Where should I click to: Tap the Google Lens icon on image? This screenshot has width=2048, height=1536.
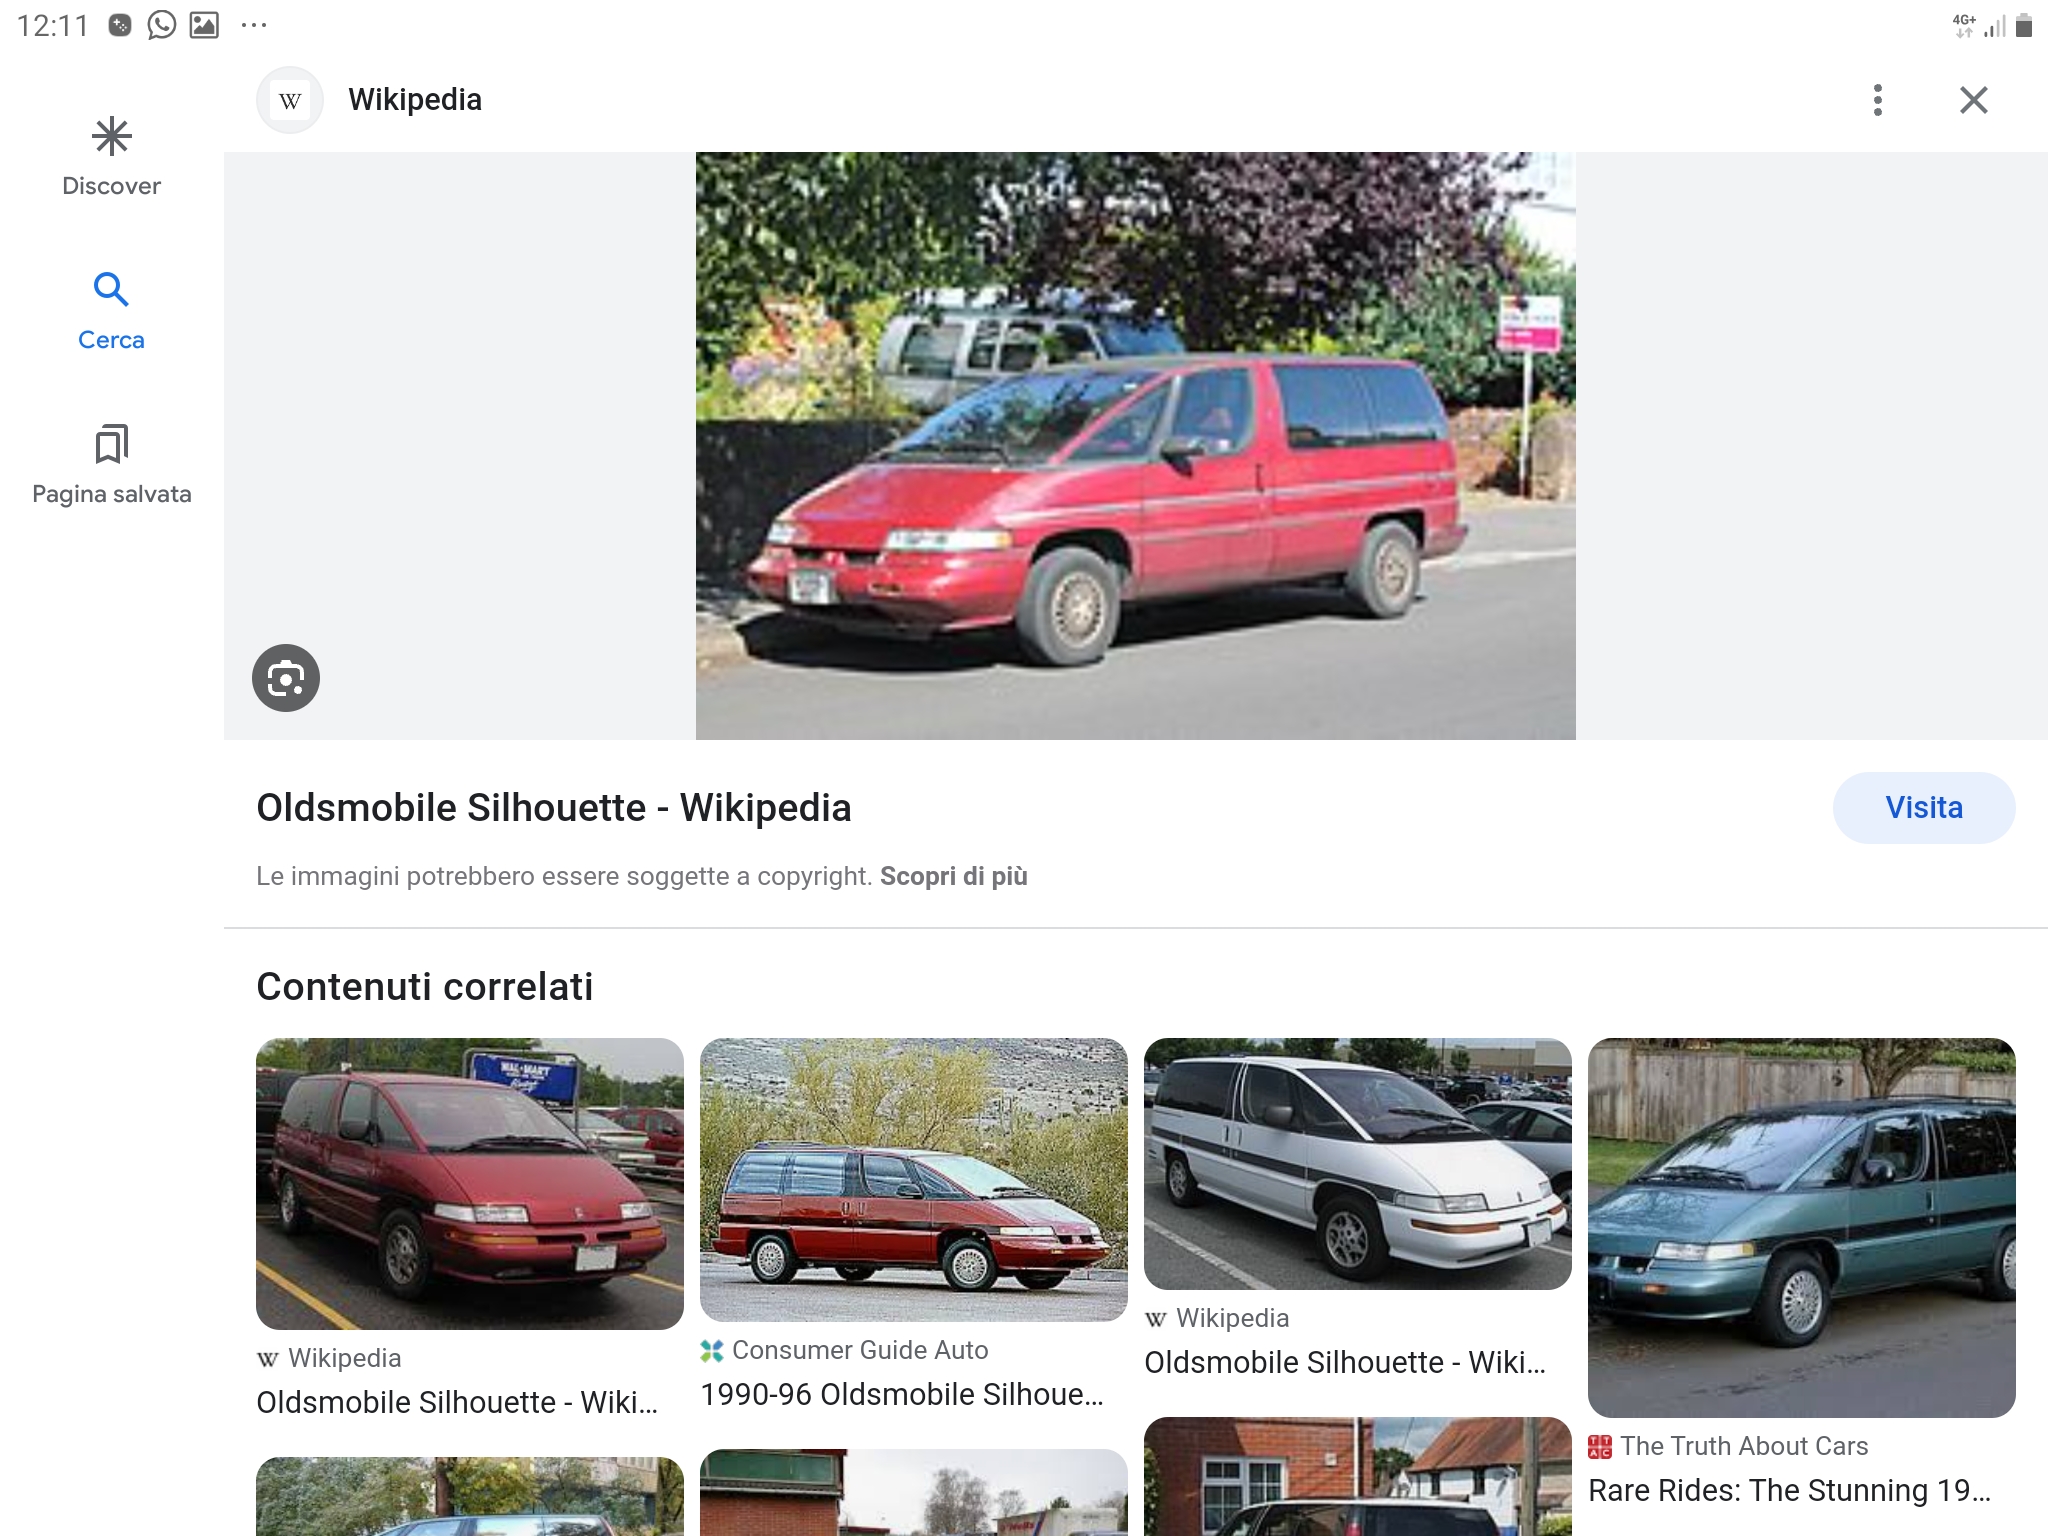coord(286,678)
